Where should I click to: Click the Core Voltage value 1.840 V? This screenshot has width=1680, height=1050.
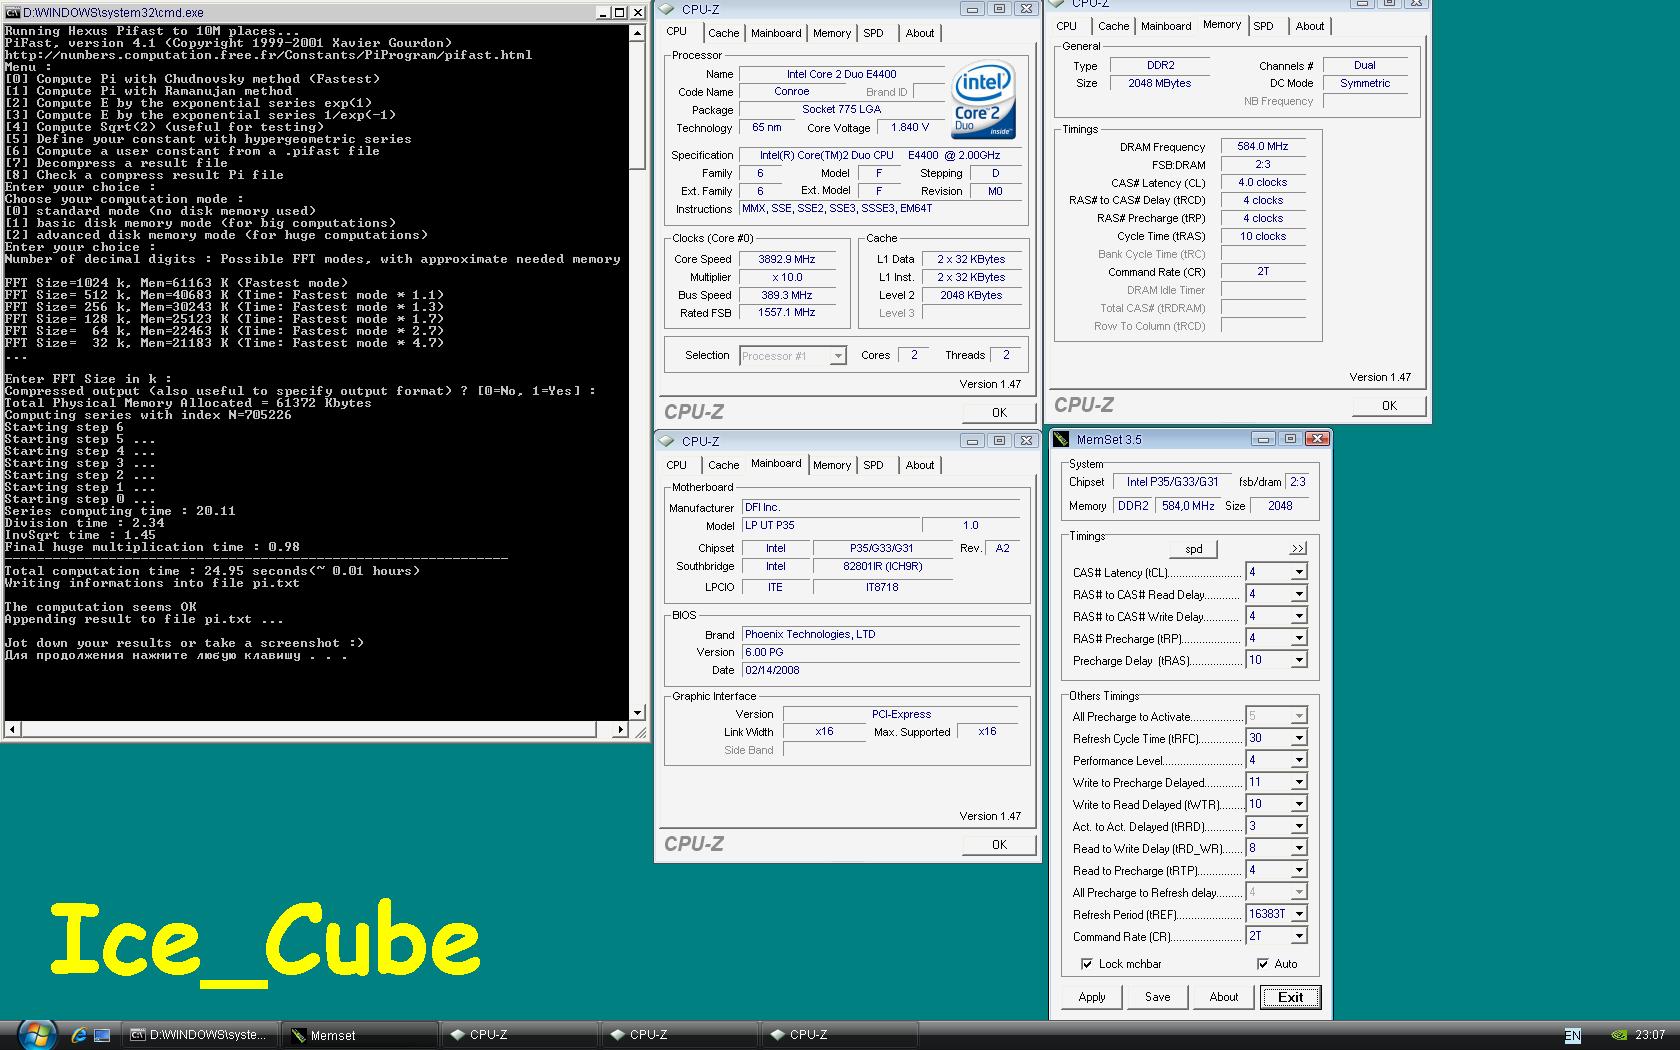(910, 127)
